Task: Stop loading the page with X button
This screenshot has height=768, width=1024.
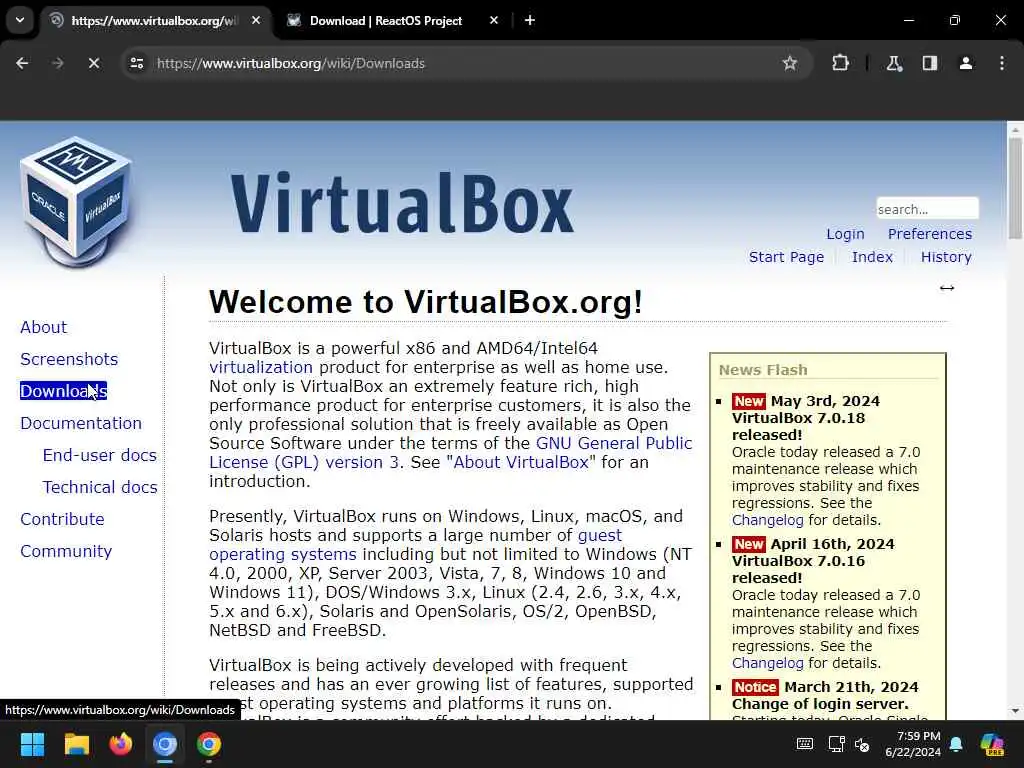Action: tap(93, 63)
